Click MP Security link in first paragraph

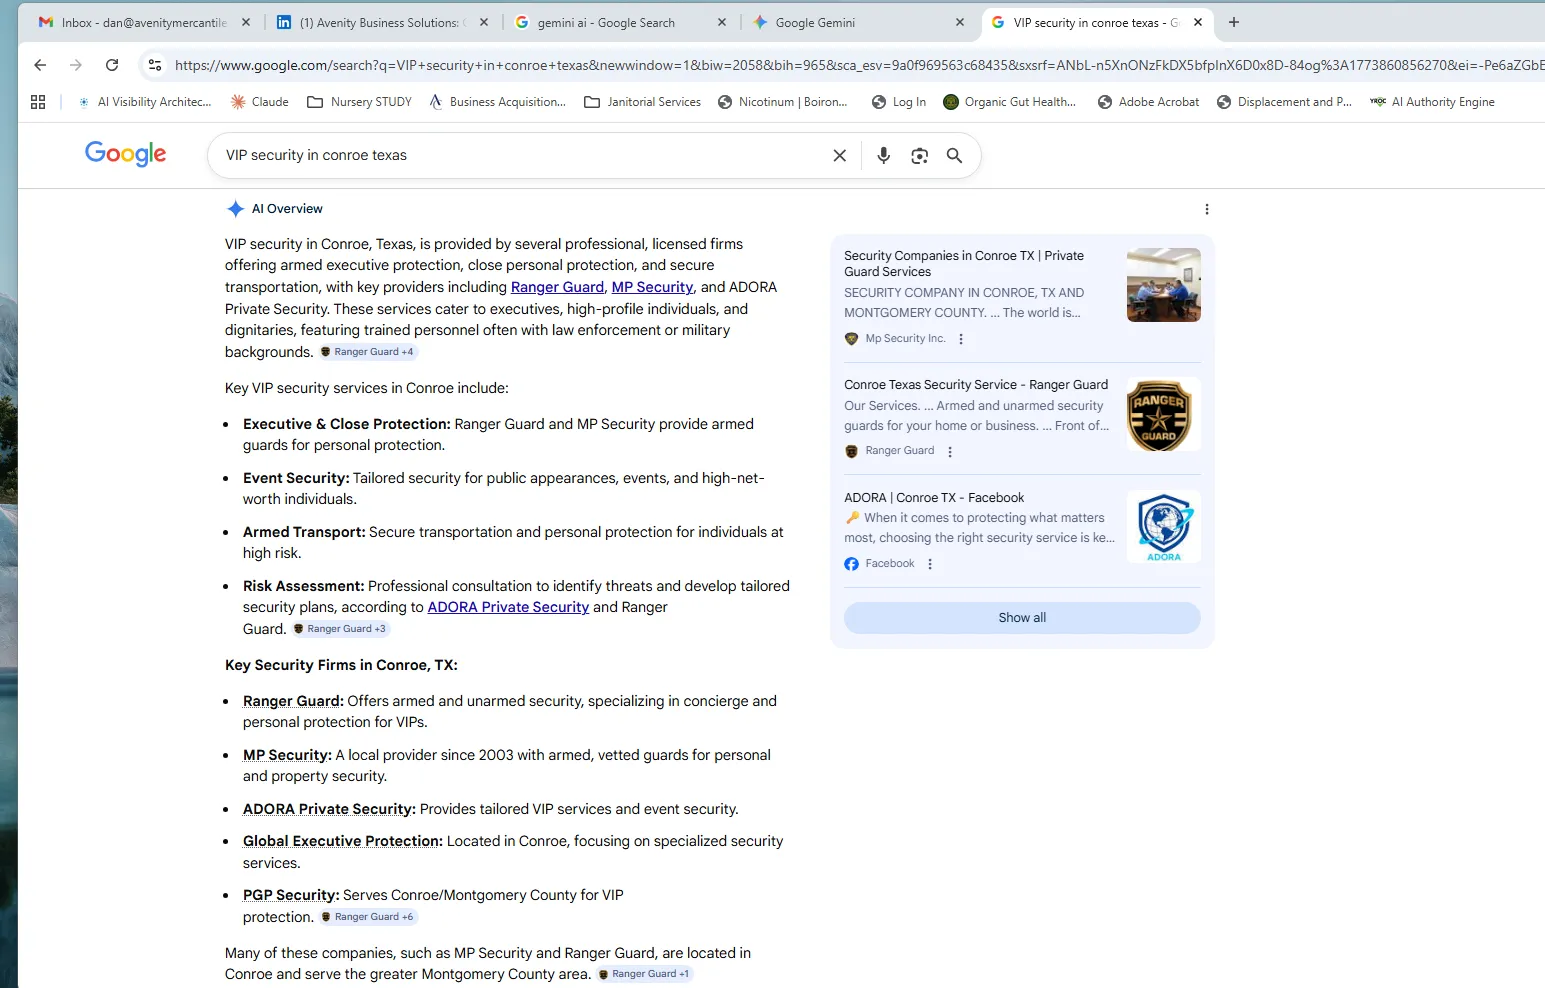point(652,287)
